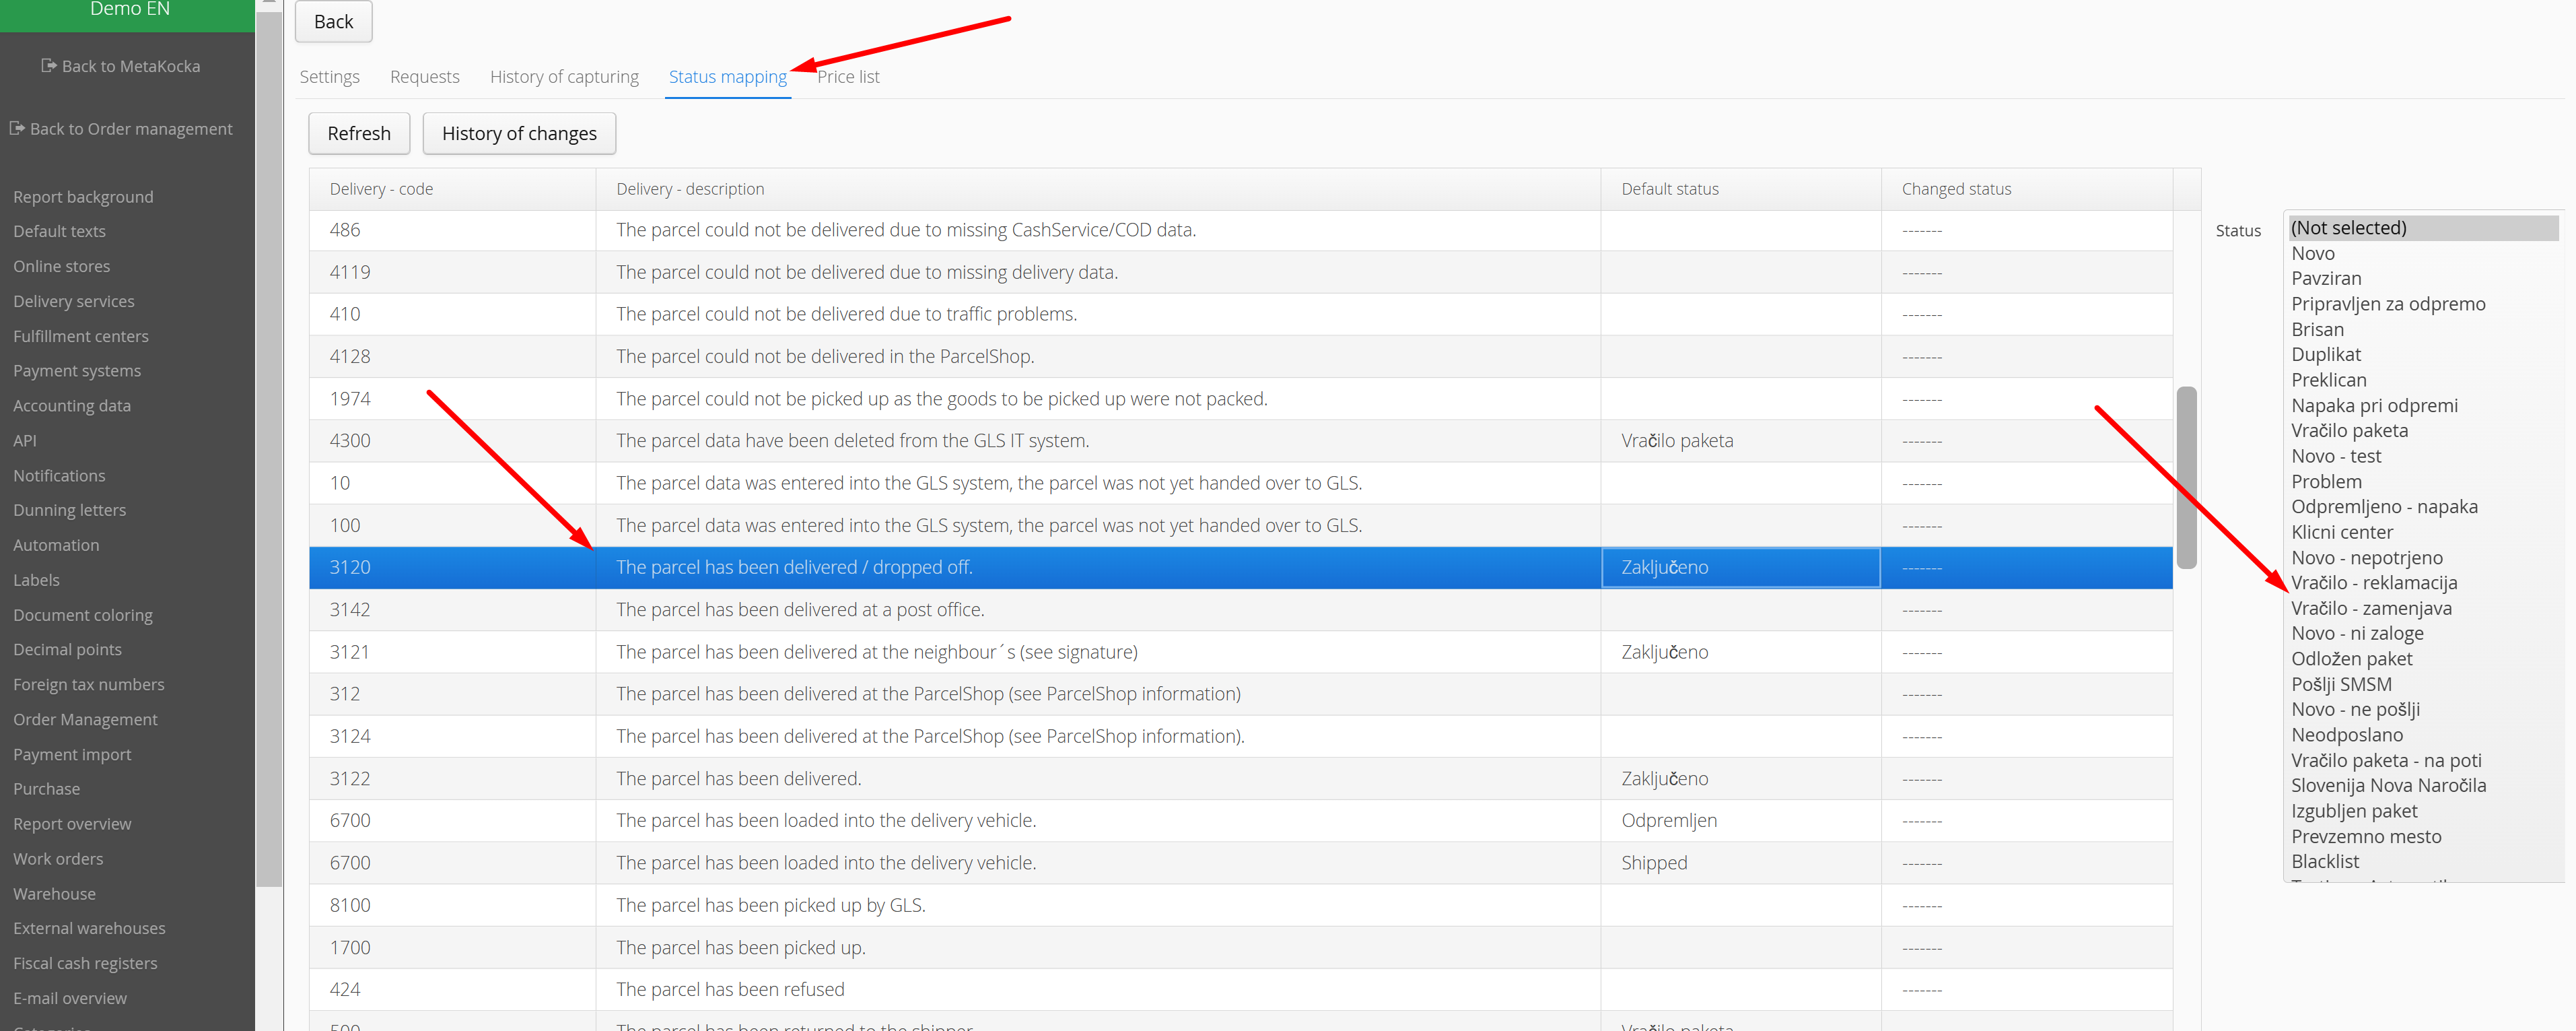Open Automation in sidebar menu

[x=56, y=545]
